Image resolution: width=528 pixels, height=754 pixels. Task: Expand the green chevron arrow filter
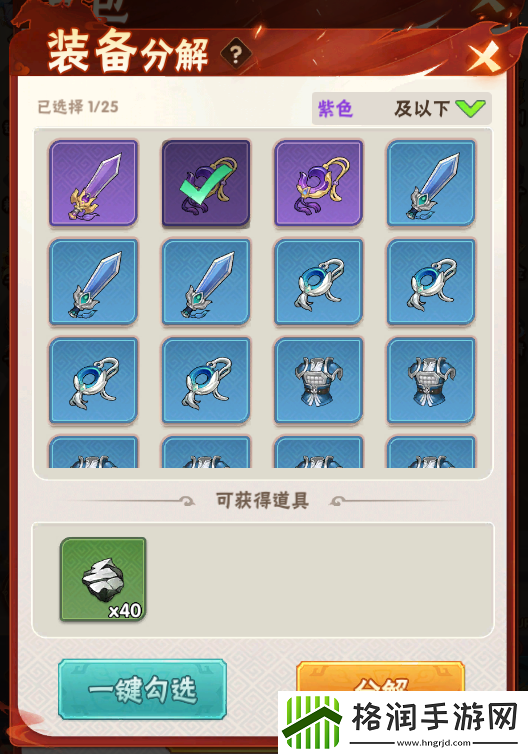pyautogui.click(x=470, y=109)
